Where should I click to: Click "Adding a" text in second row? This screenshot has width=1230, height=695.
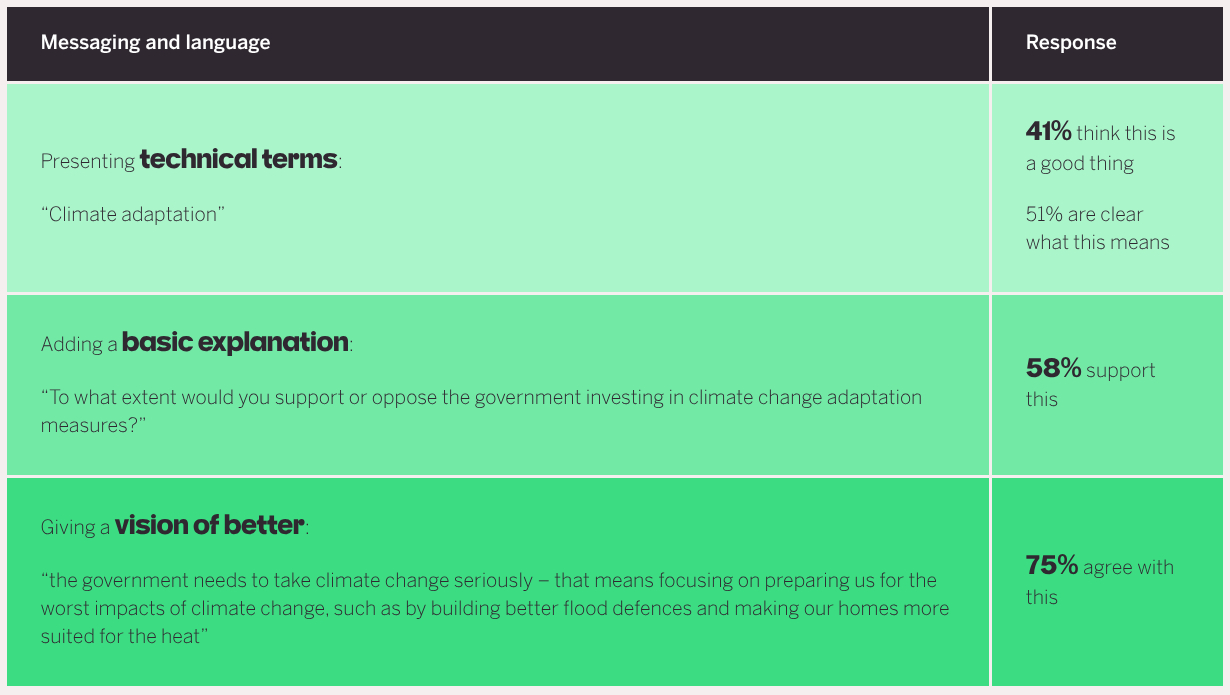(x=79, y=345)
